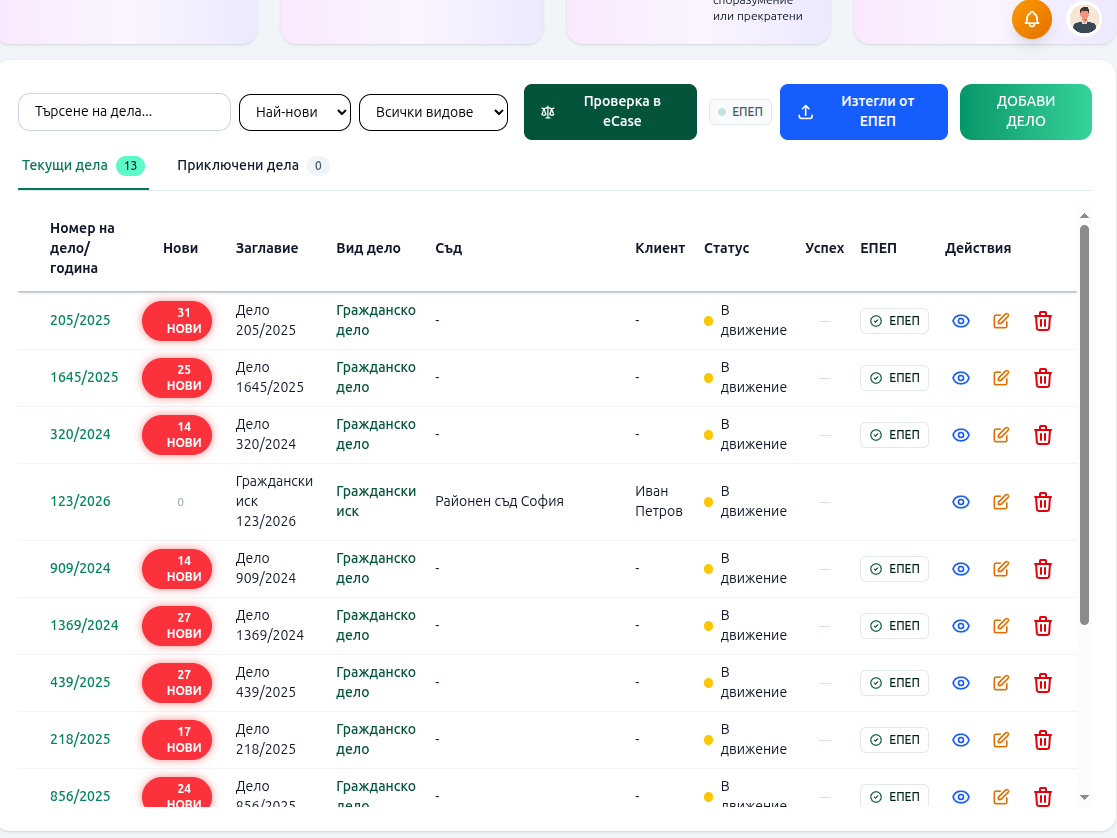This screenshot has width=1117, height=838.
Task: Open the notifications bell
Action: coord(1032,19)
